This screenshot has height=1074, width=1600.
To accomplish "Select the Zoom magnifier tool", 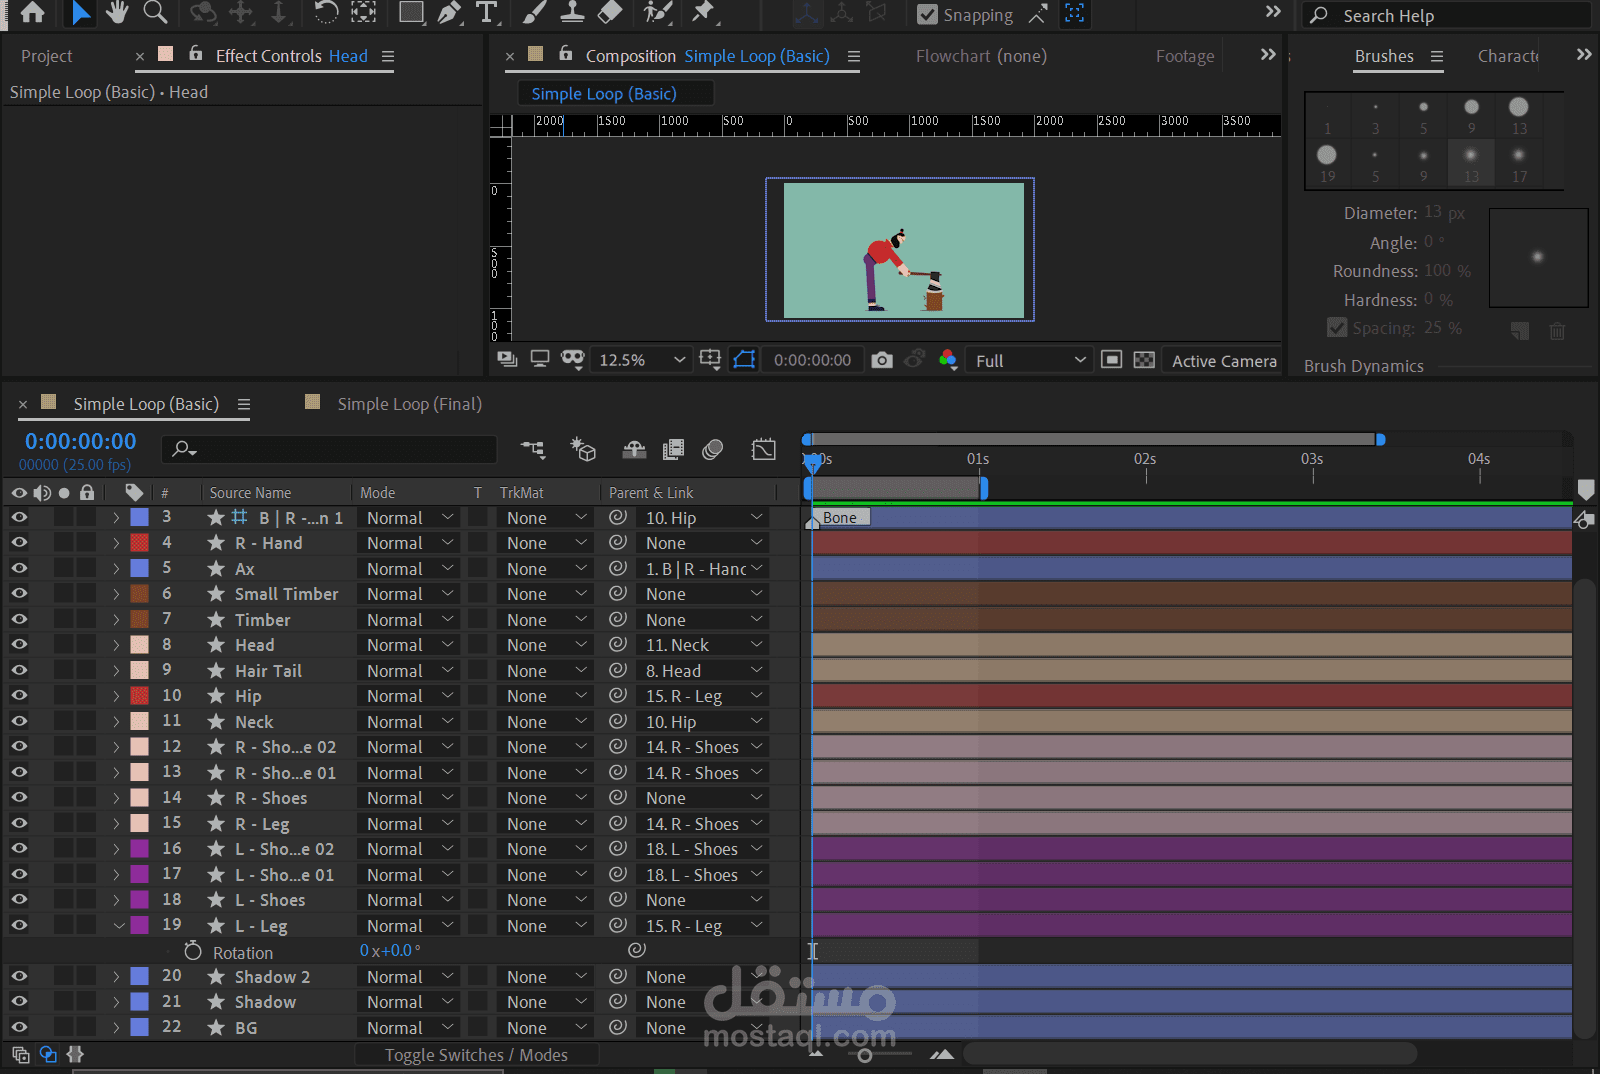I will point(155,12).
